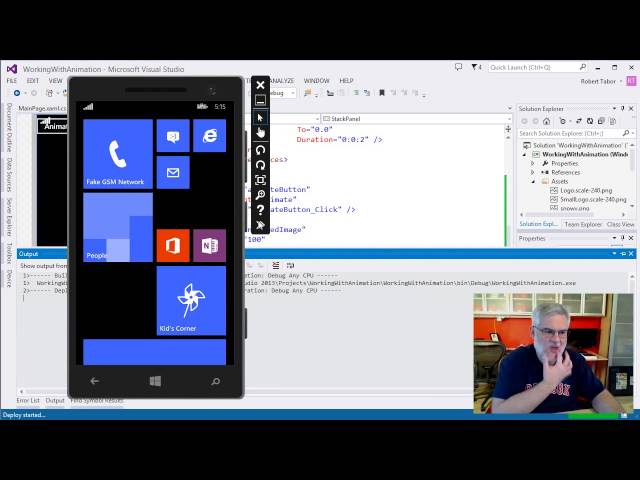Toggle auto-hide pin on Output panel
640x480 pixels.
click(x=623, y=254)
